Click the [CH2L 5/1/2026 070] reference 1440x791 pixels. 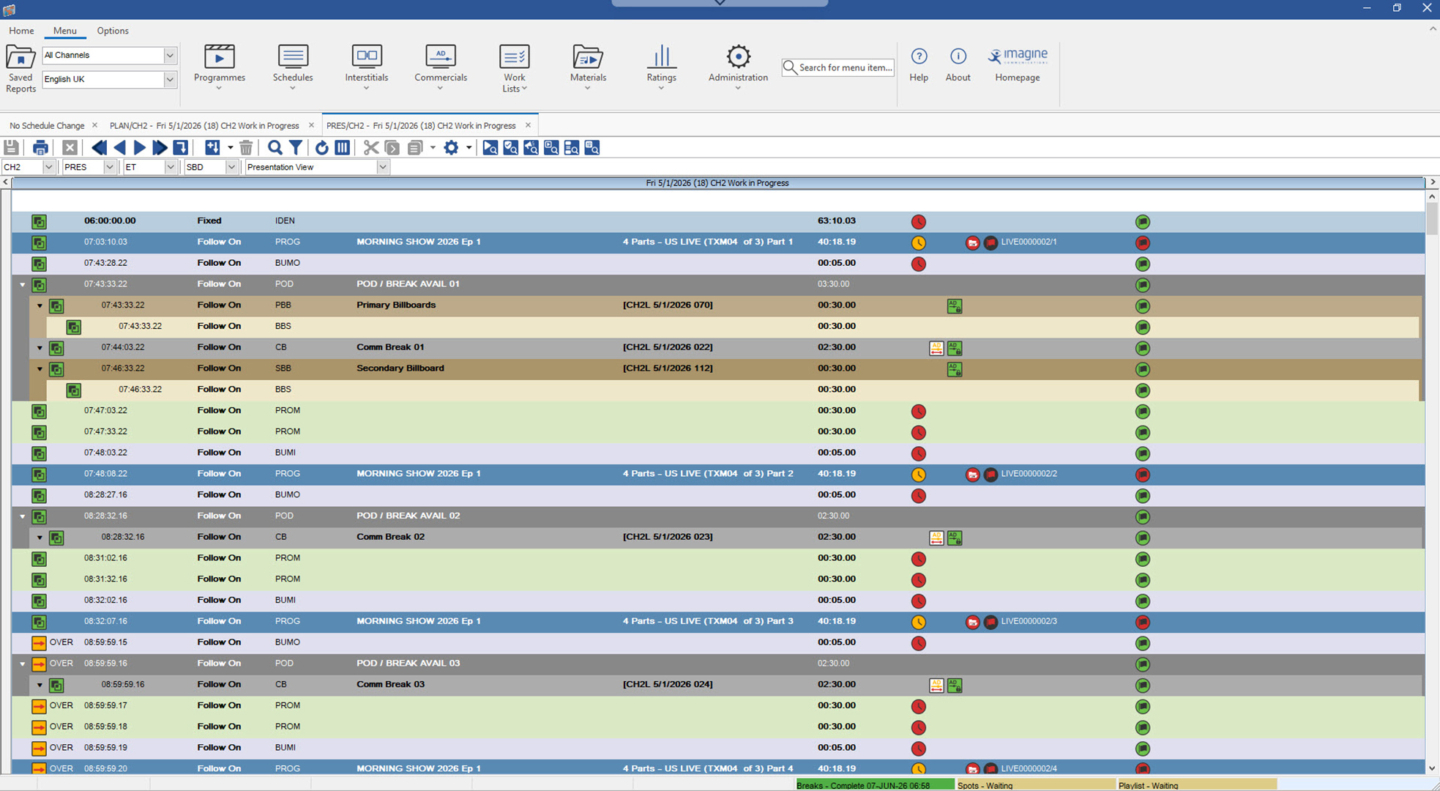click(x=668, y=305)
